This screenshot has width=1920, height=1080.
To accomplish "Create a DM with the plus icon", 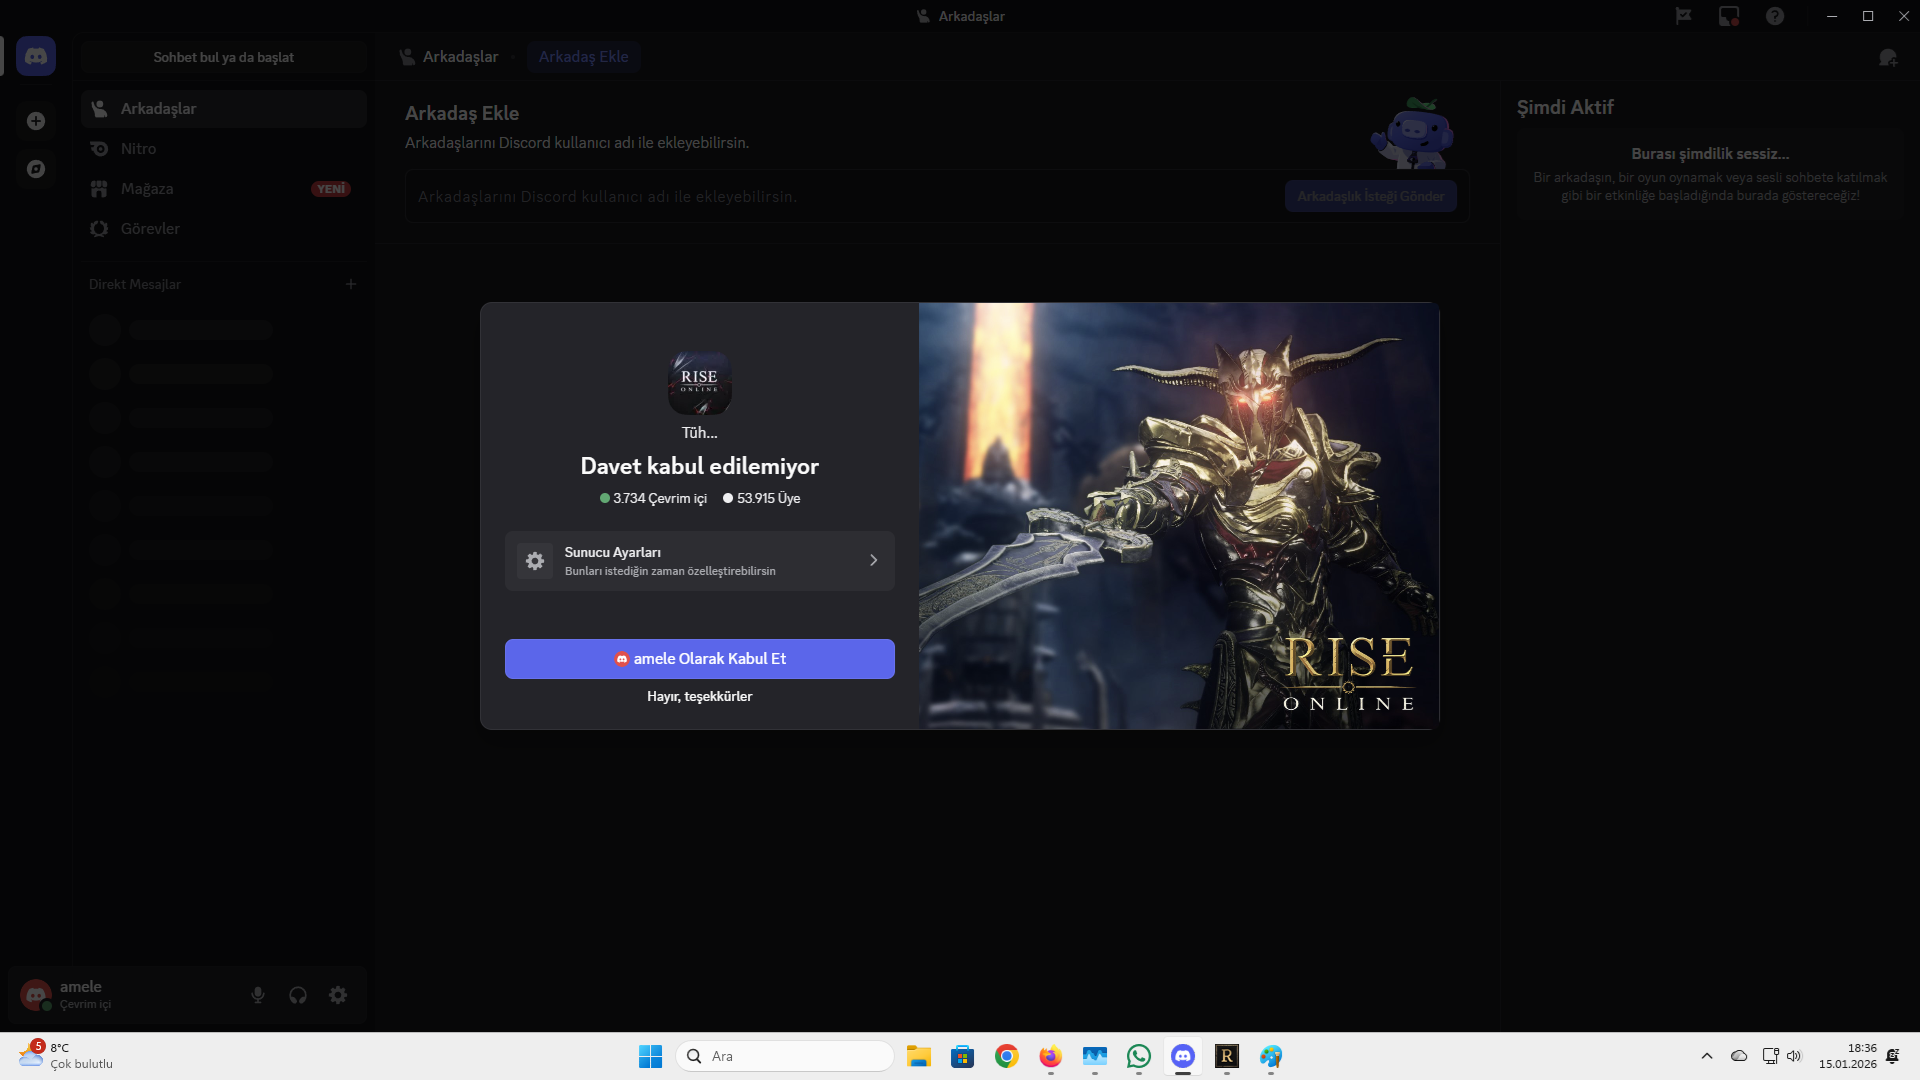I will coord(351,284).
